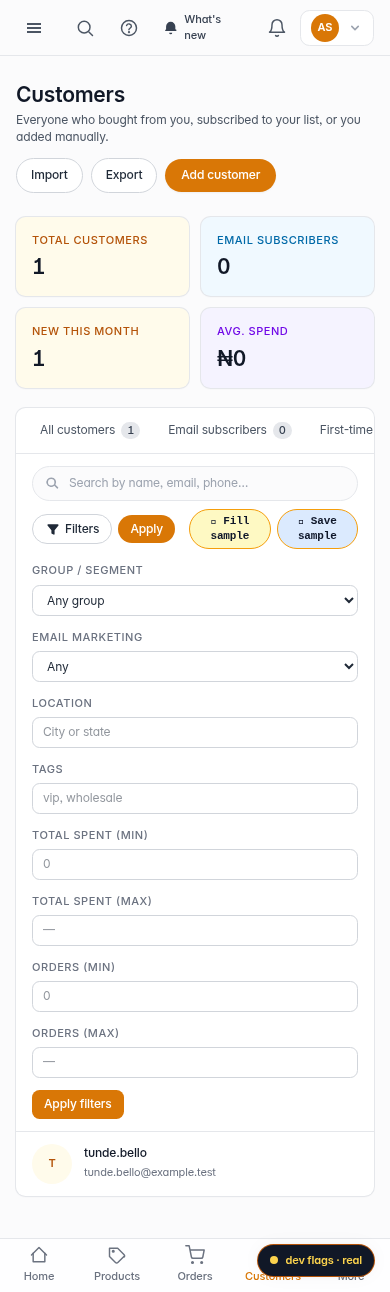Switch to First-time tab
The image size is (390, 1292).
(x=346, y=430)
